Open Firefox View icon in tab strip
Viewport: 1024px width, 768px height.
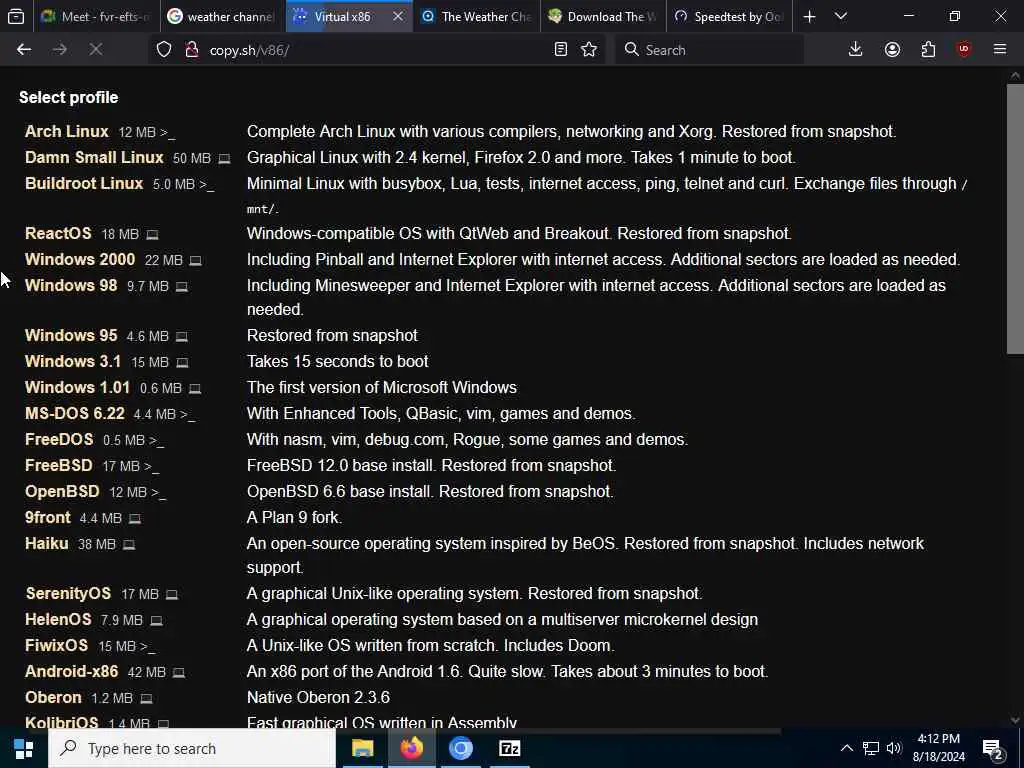pyautogui.click(x=16, y=16)
